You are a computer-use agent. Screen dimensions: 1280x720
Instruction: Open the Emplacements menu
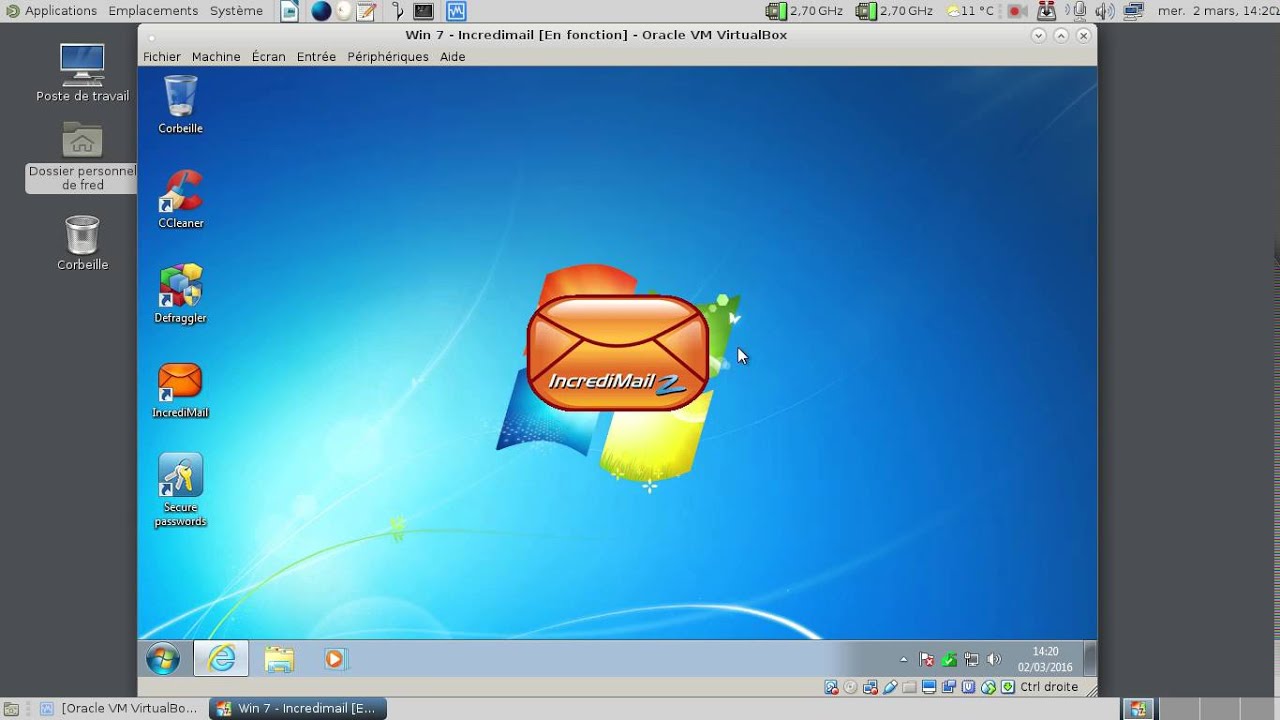point(153,11)
